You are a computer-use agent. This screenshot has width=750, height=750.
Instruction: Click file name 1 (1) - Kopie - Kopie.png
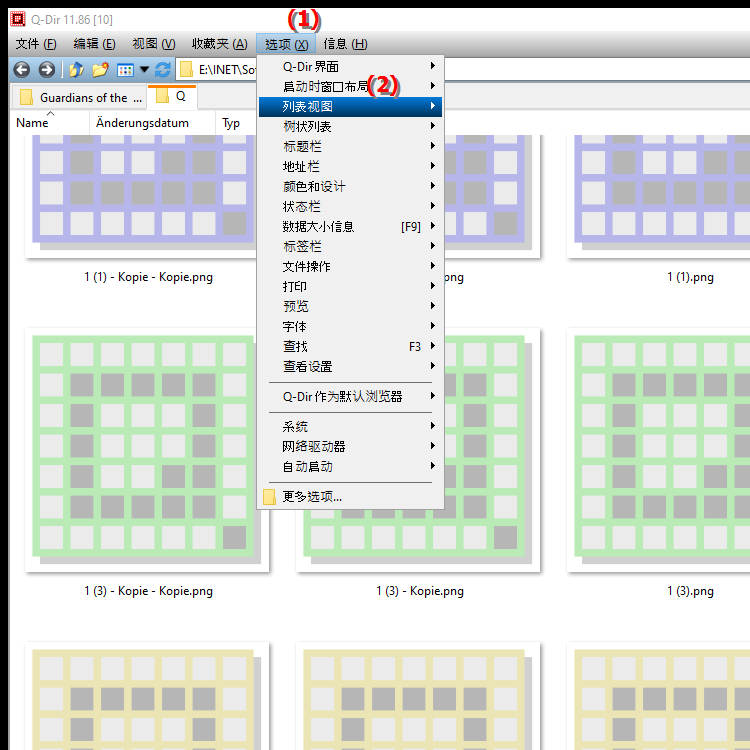[x=148, y=277]
